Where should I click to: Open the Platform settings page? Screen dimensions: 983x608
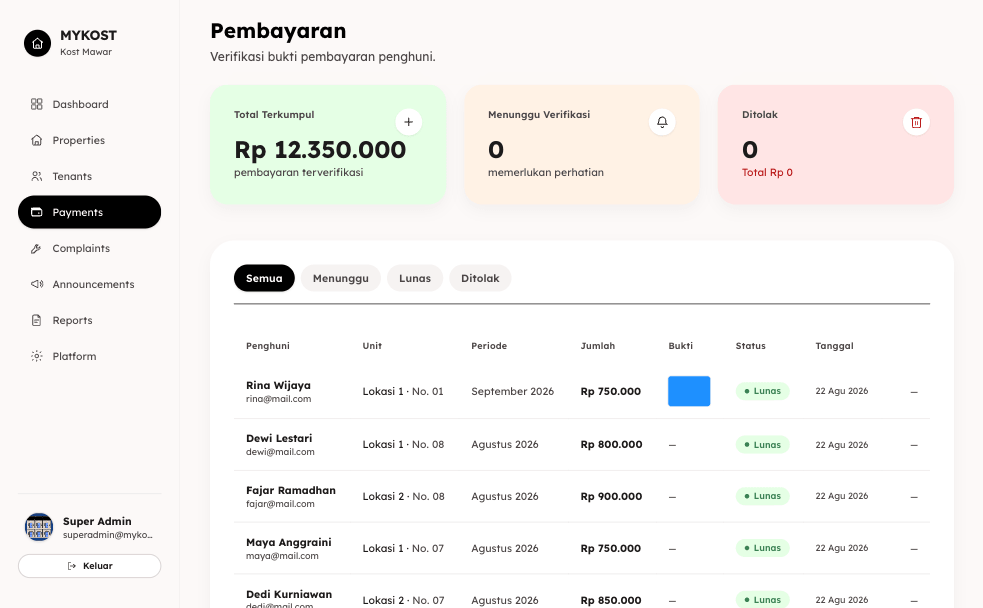[90, 356]
